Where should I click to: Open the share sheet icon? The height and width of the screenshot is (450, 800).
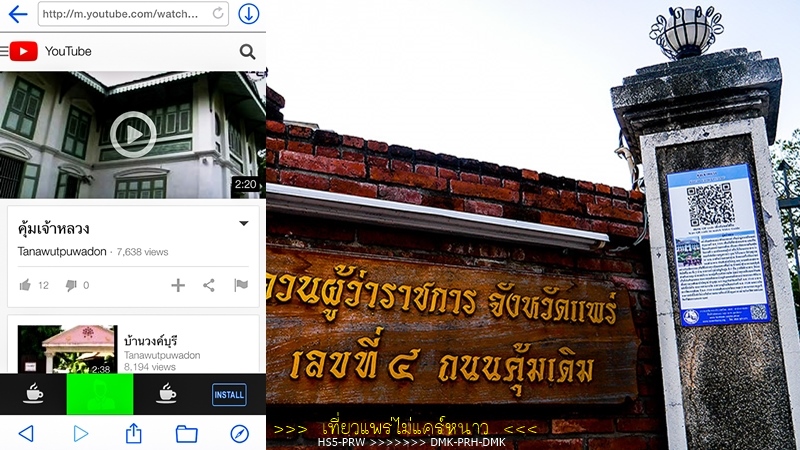point(134,433)
